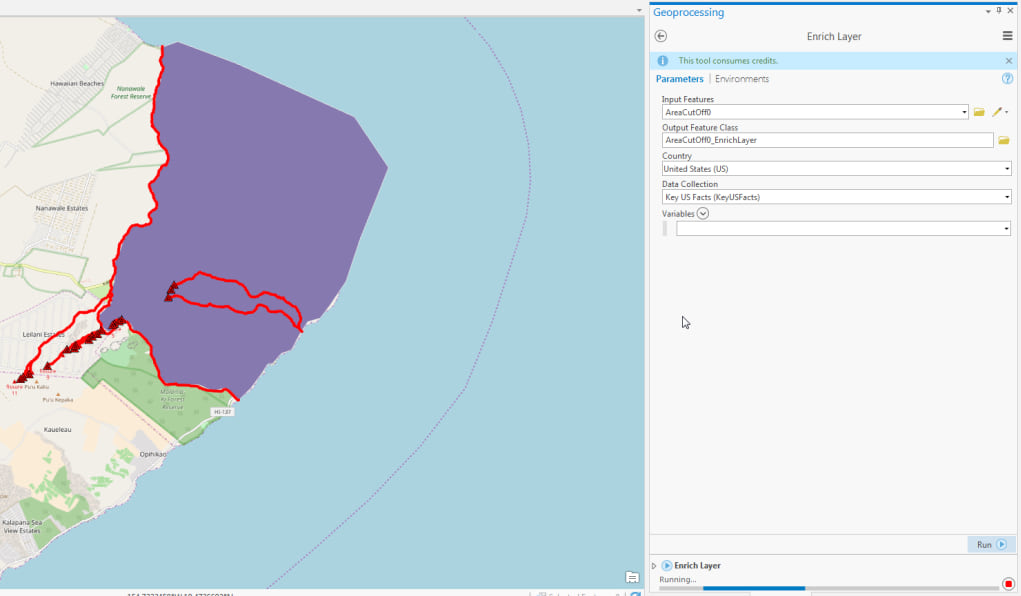
Task: Click the Nanawale Estates map label
Action: (62, 208)
